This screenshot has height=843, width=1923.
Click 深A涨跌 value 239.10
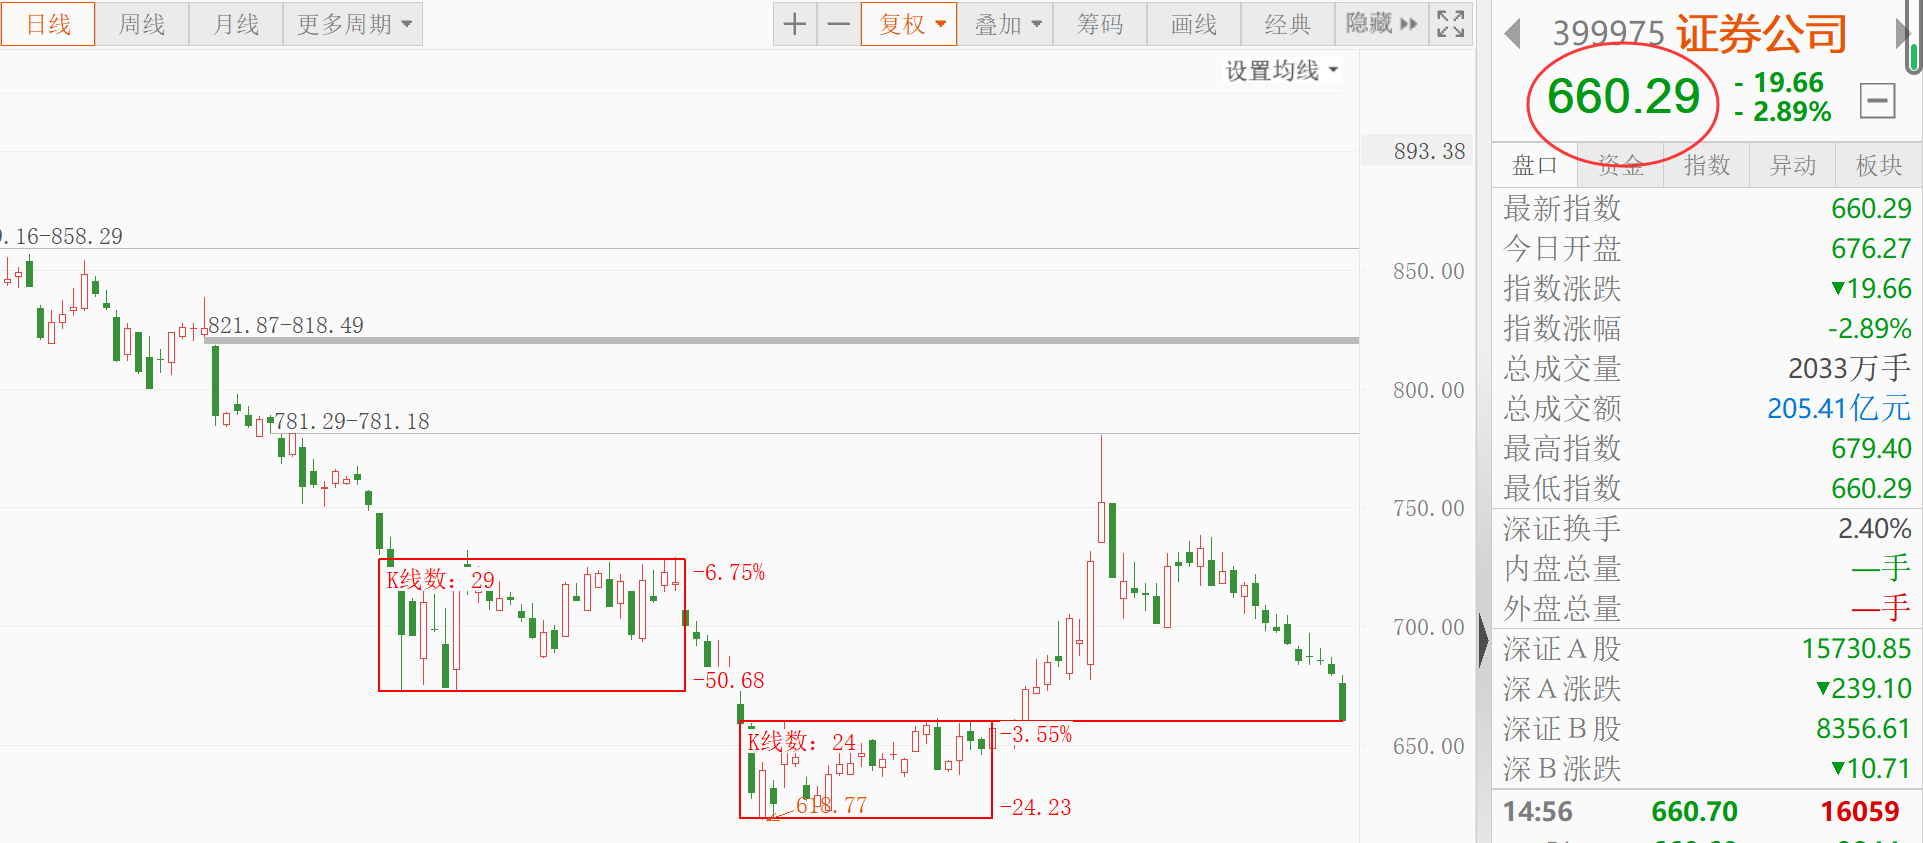[1864, 688]
